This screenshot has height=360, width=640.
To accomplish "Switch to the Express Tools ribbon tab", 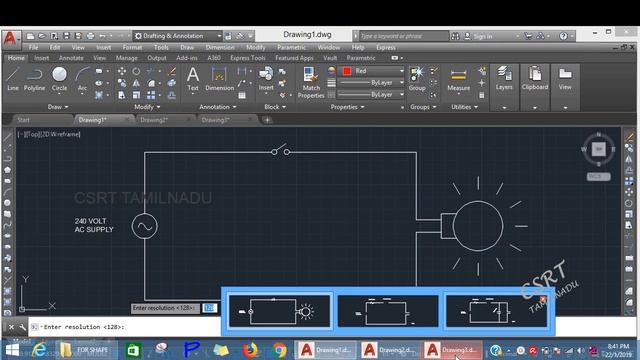I will [248, 58].
